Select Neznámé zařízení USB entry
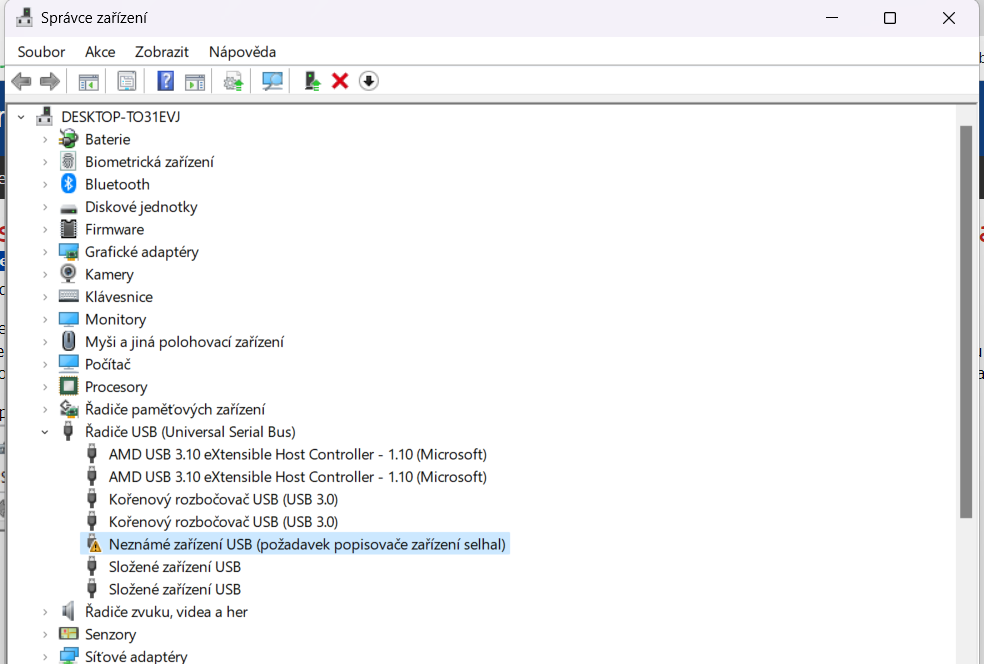984x664 pixels. tap(307, 544)
